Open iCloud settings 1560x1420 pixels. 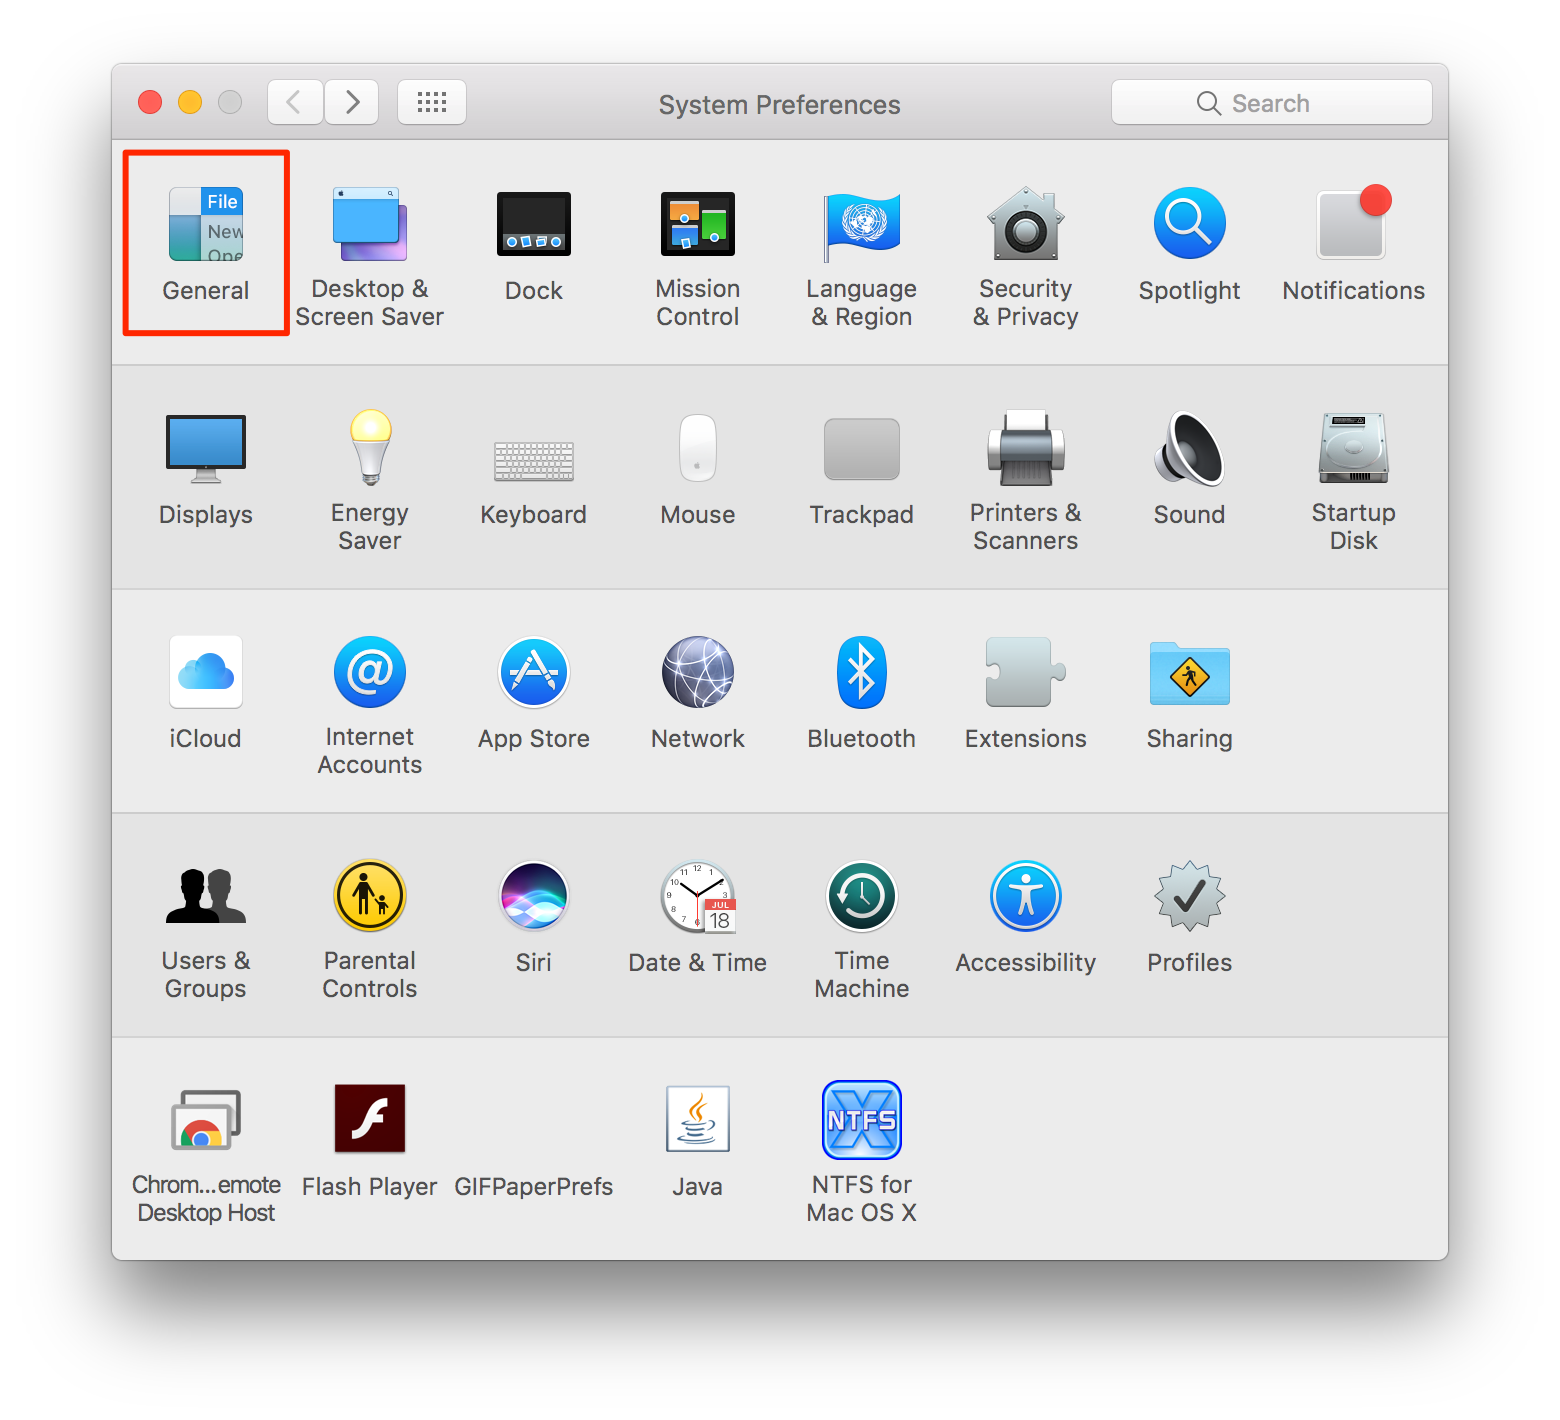click(206, 693)
